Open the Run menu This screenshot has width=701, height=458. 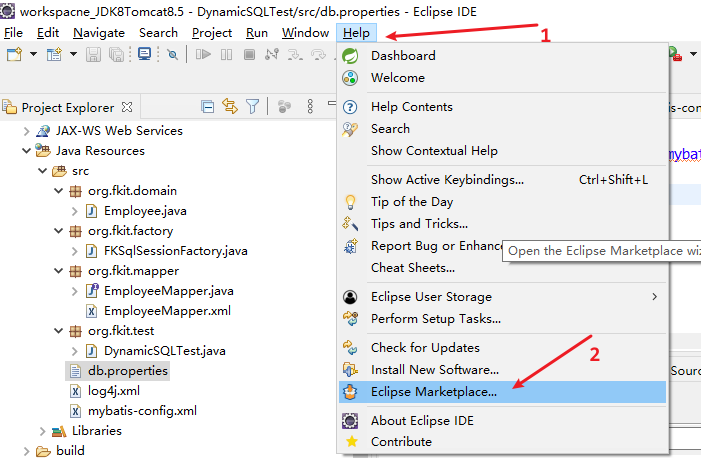[x=257, y=33]
